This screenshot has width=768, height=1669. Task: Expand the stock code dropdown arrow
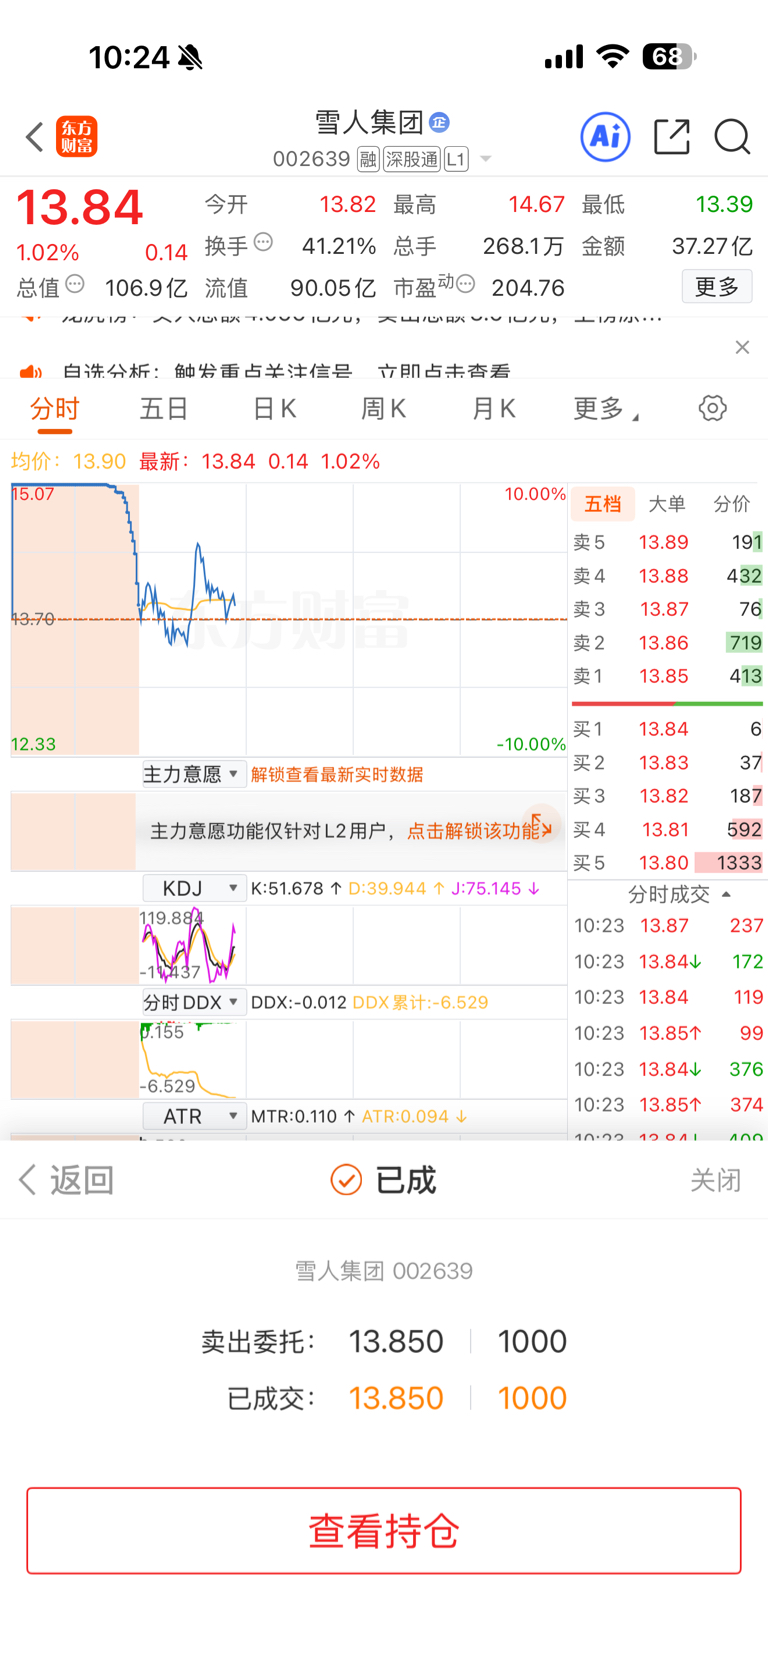tap(486, 159)
